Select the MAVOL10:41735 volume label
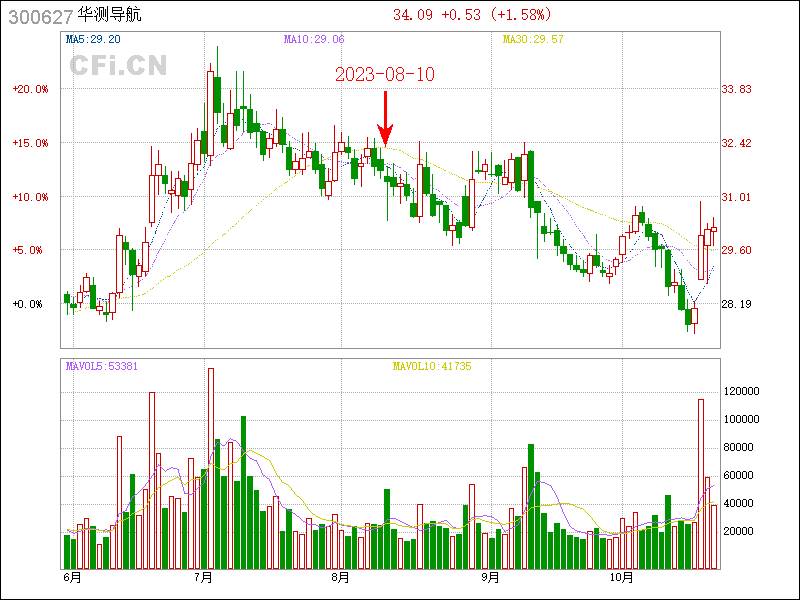 coord(432,366)
